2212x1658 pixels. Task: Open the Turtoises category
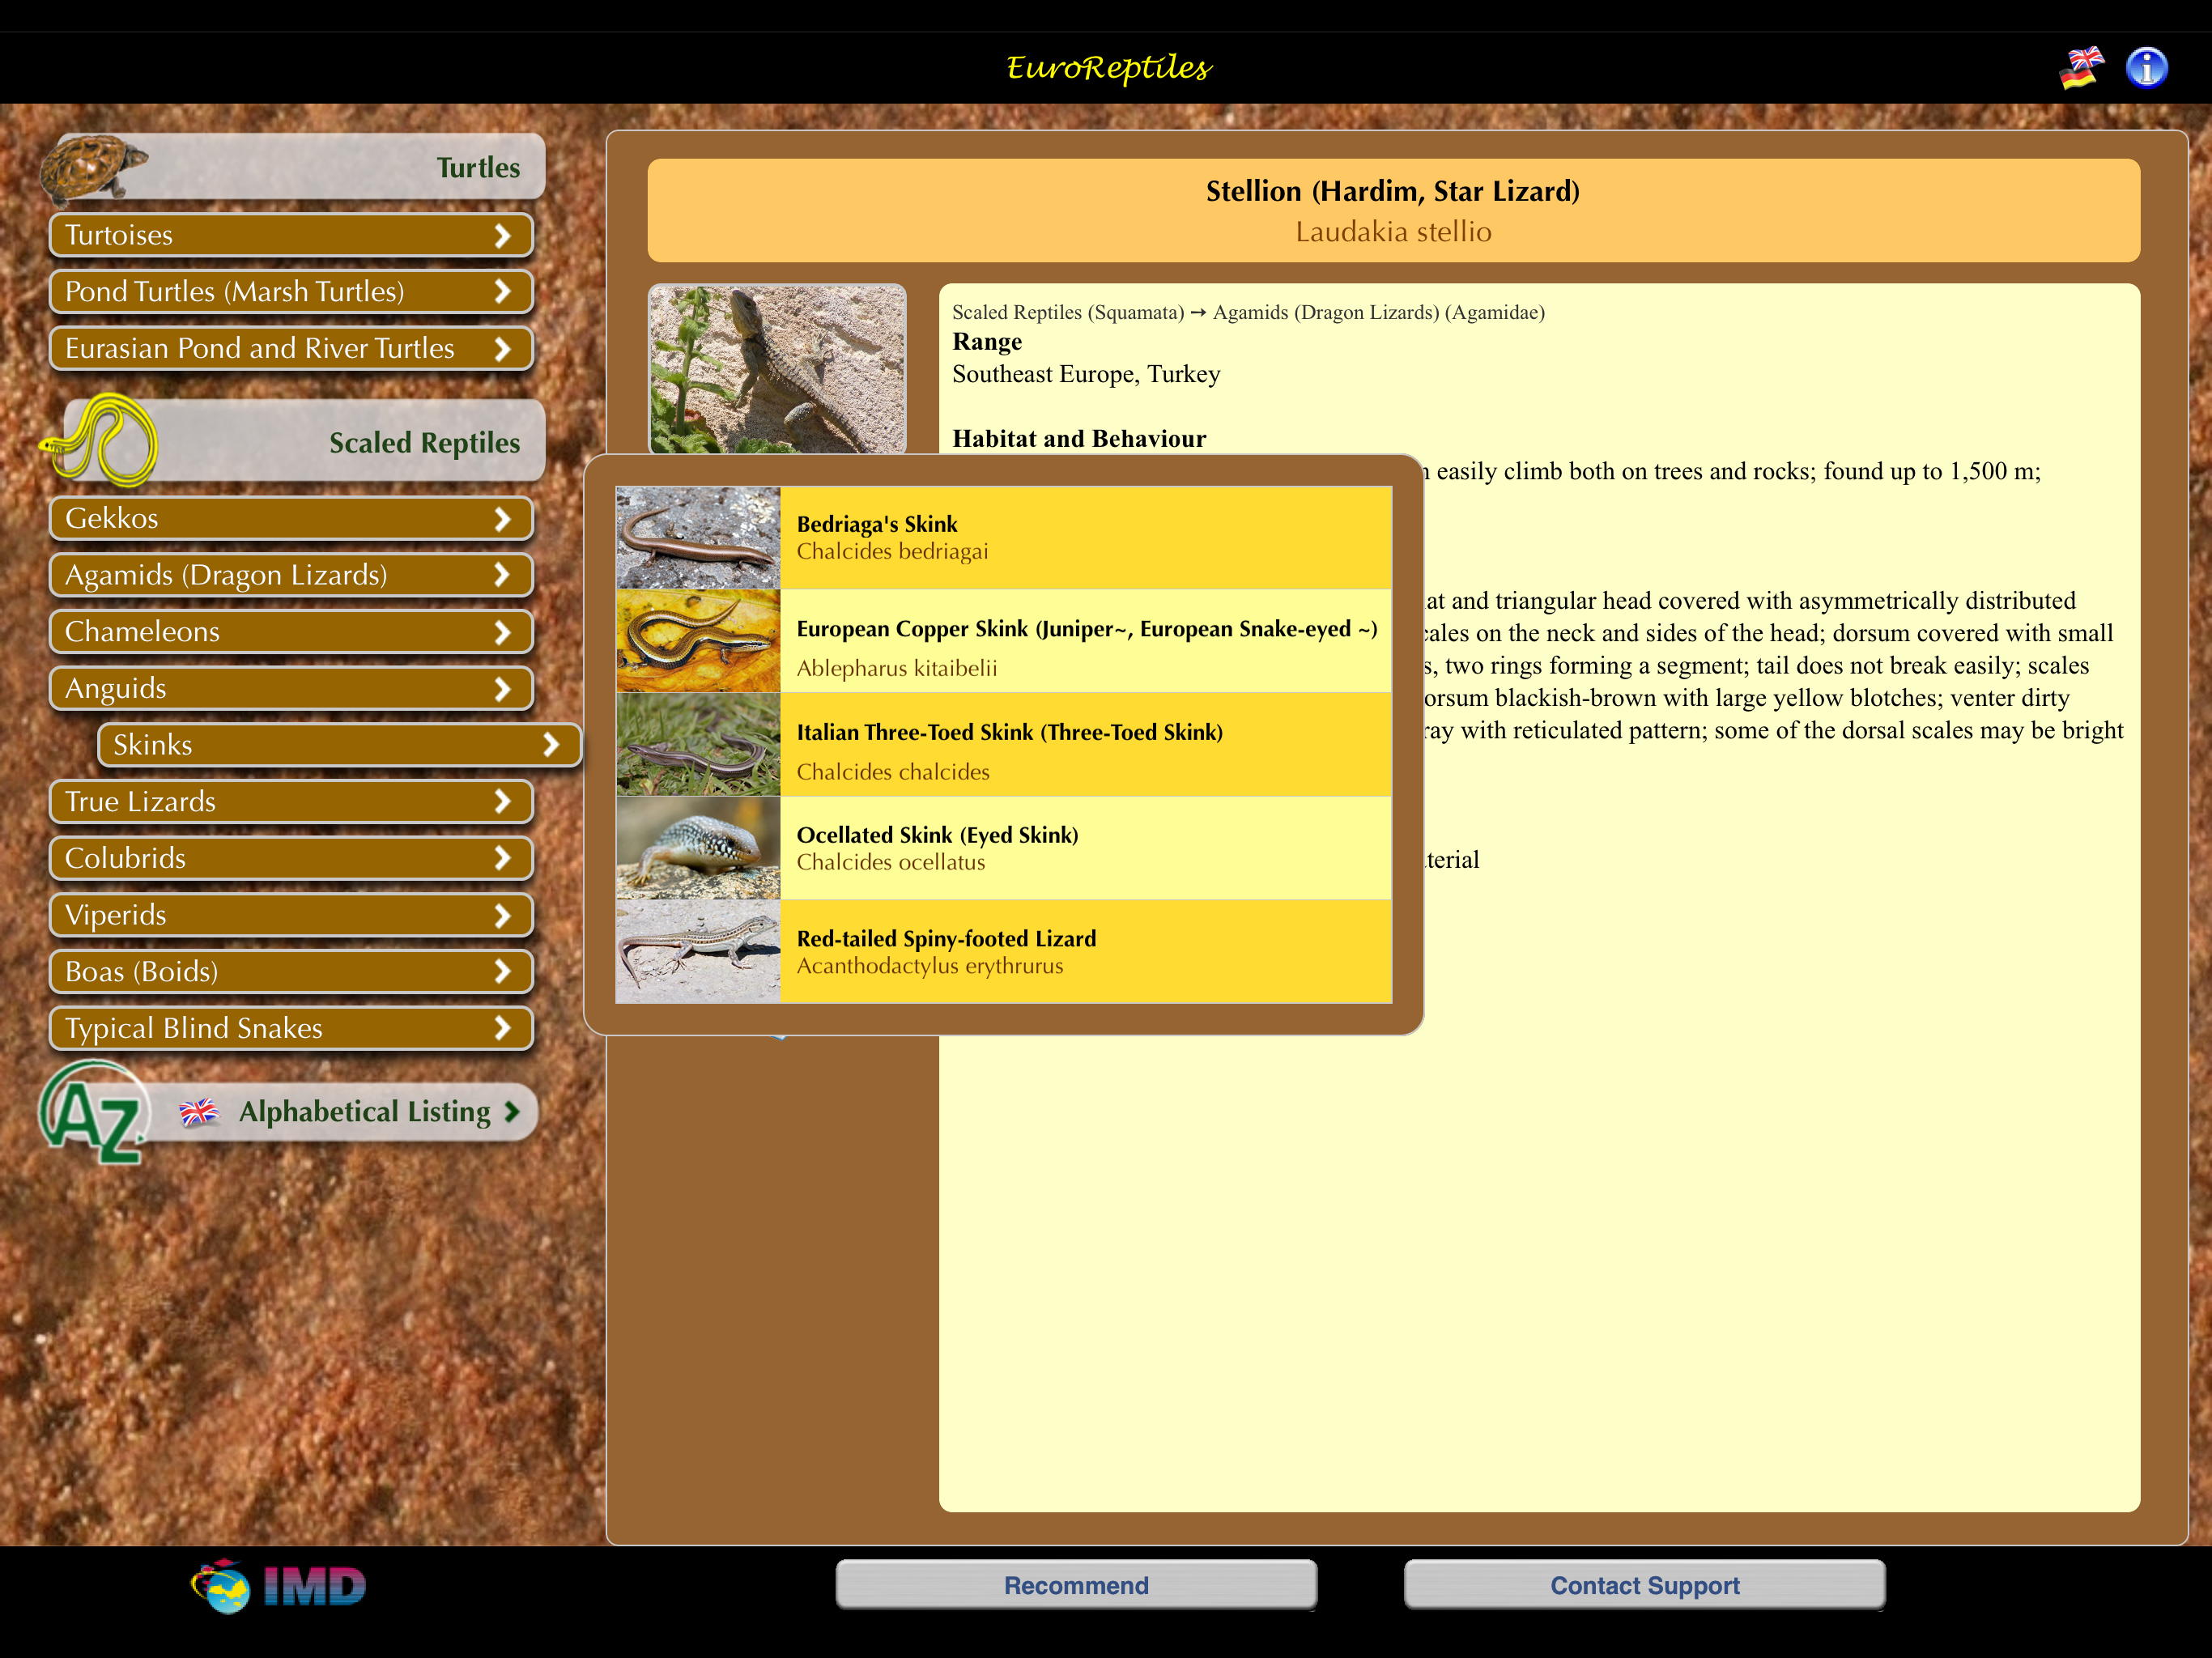click(x=291, y=235)
